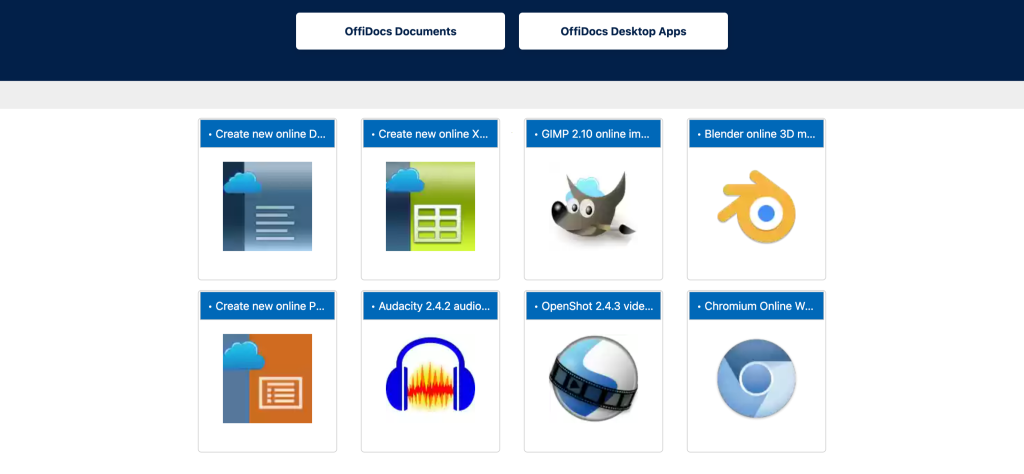Launch OpenShot via the film-strip sphere icon
The height and width of the screenshot is (474, 1024).
pos(593,379)
